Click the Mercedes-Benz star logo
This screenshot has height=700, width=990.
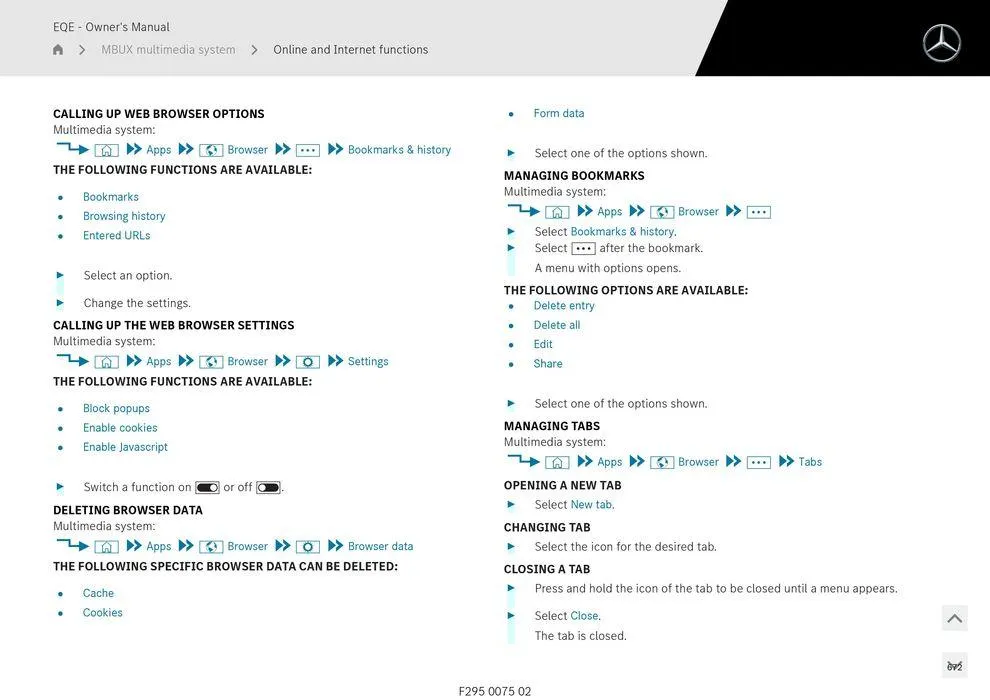(x=941, y=43)
